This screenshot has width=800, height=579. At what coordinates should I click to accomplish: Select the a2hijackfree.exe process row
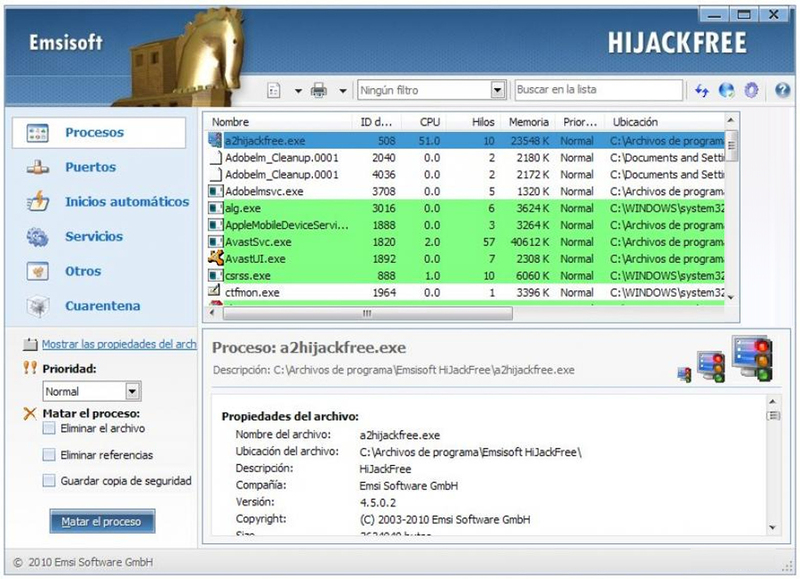coord(465,141)
